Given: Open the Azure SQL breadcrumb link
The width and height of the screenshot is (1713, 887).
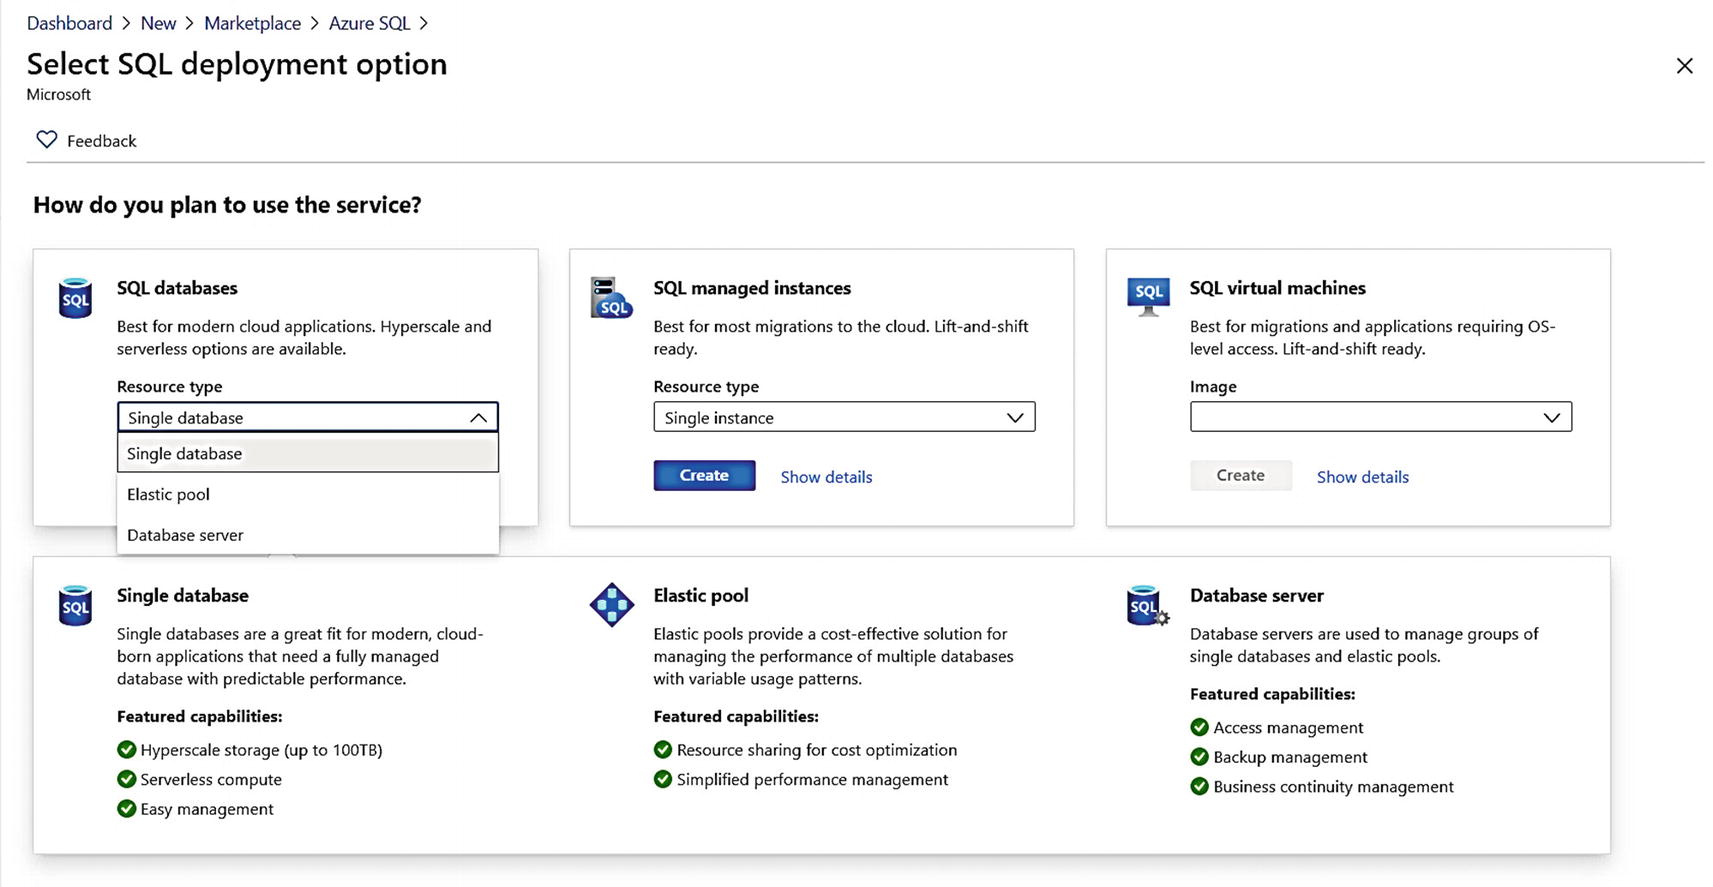Looking at the screenshot, I should pyautogui.click(x=369, y=23).
